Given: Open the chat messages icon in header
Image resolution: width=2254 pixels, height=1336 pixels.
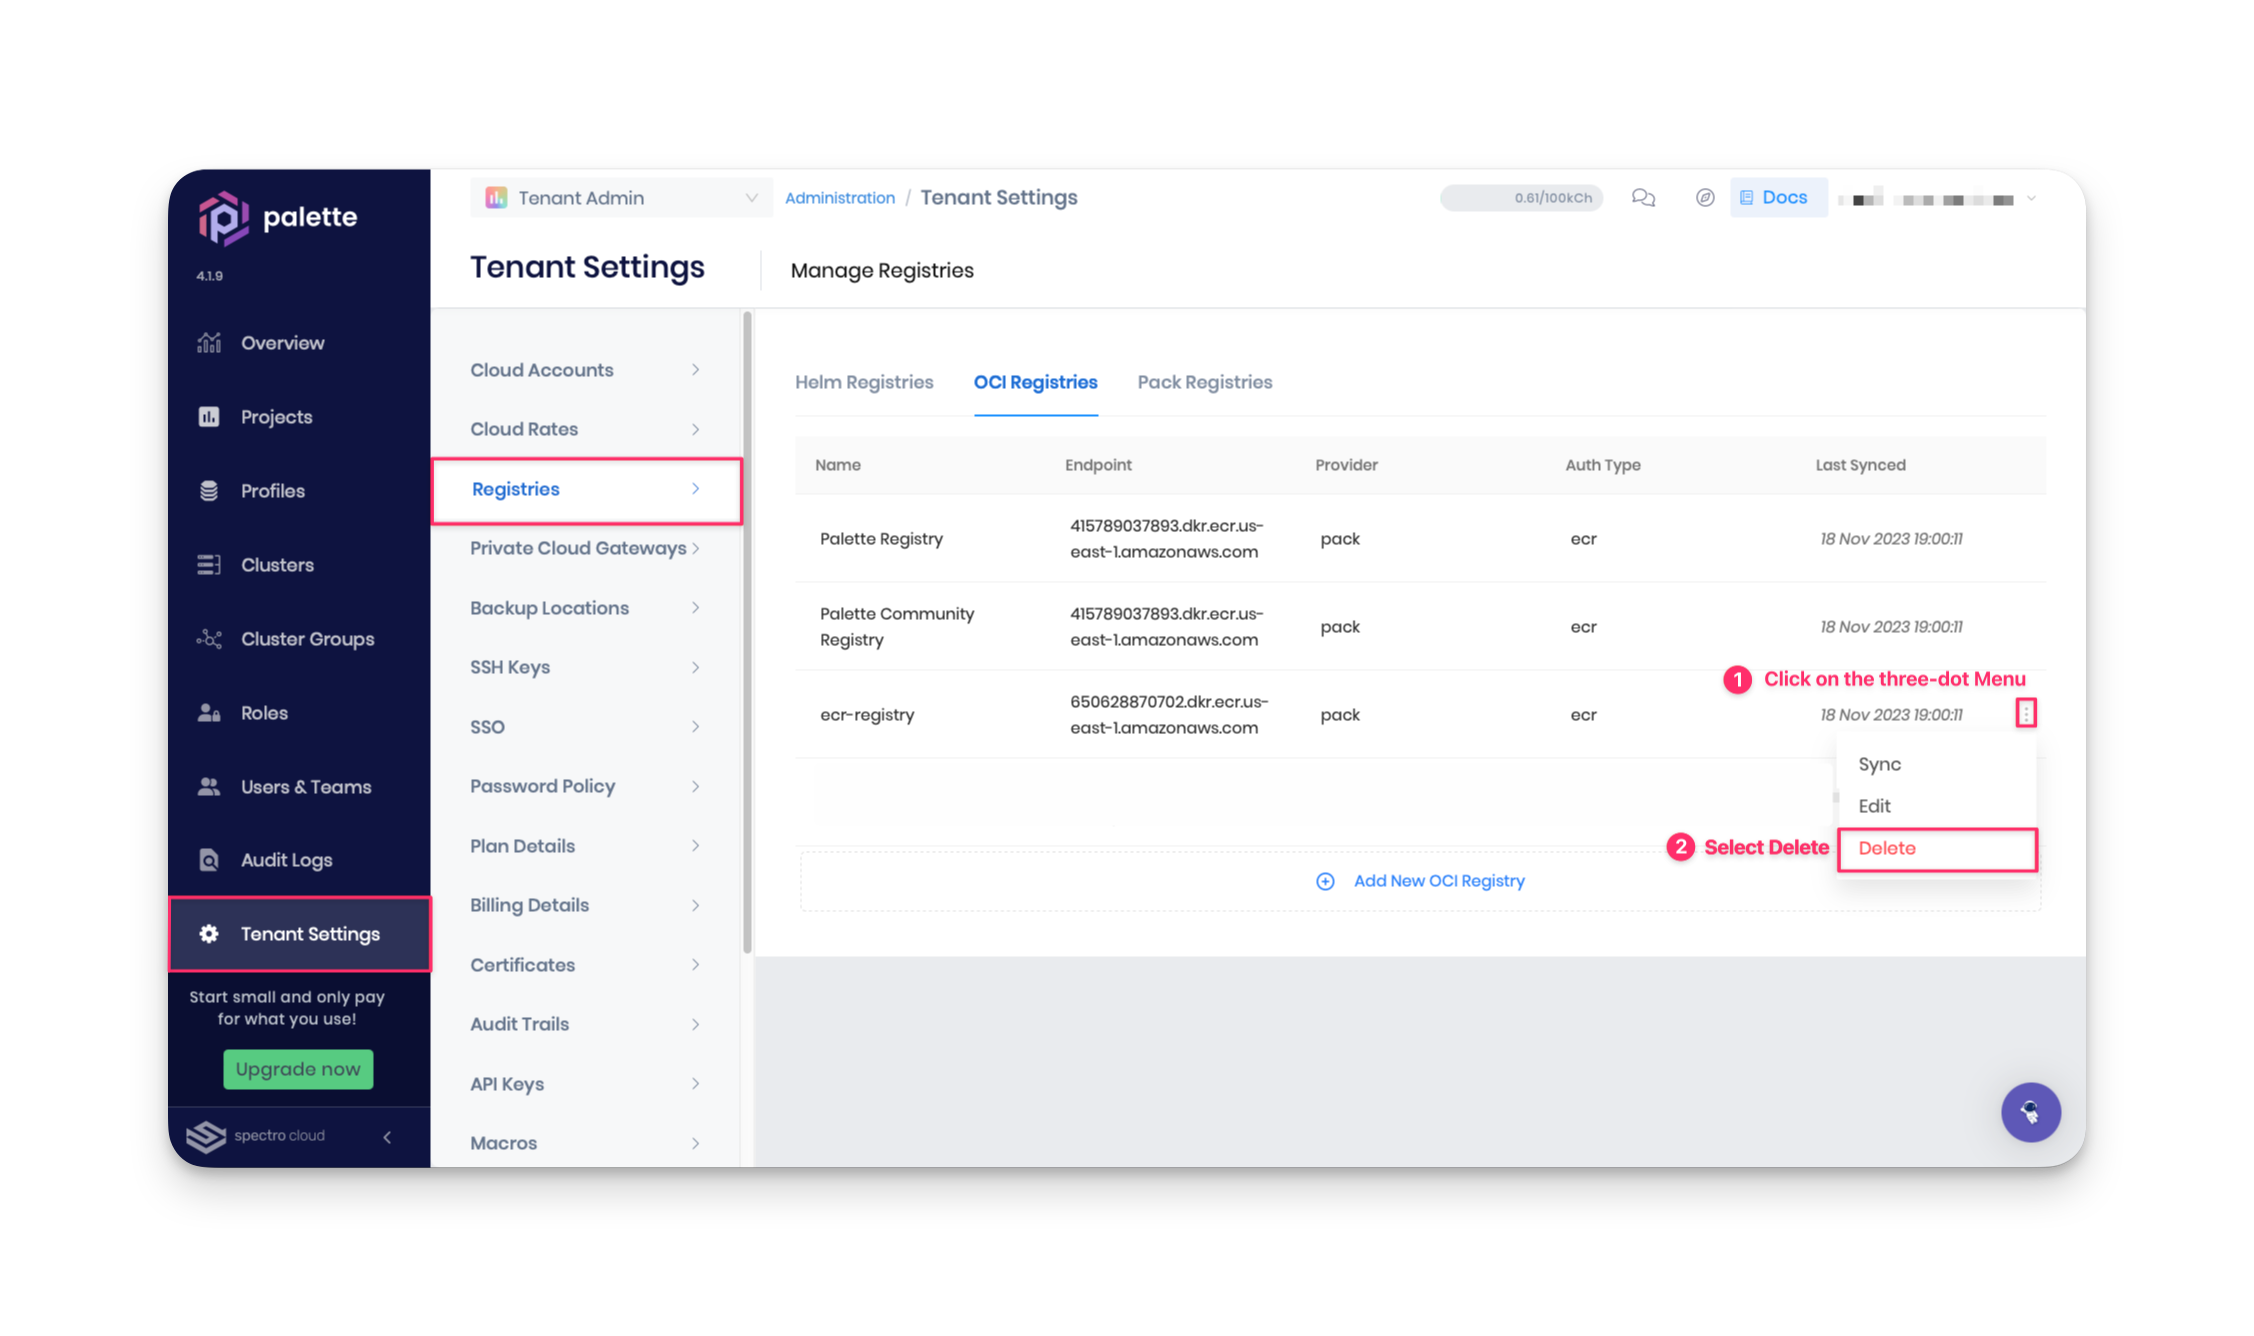Looking at the screenshot, I should (1643, 198).
